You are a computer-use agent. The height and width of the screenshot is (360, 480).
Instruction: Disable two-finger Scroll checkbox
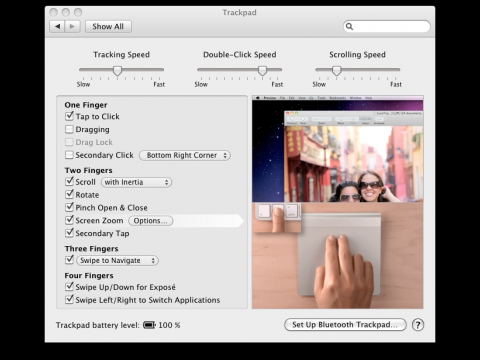[x=69, y=181]
